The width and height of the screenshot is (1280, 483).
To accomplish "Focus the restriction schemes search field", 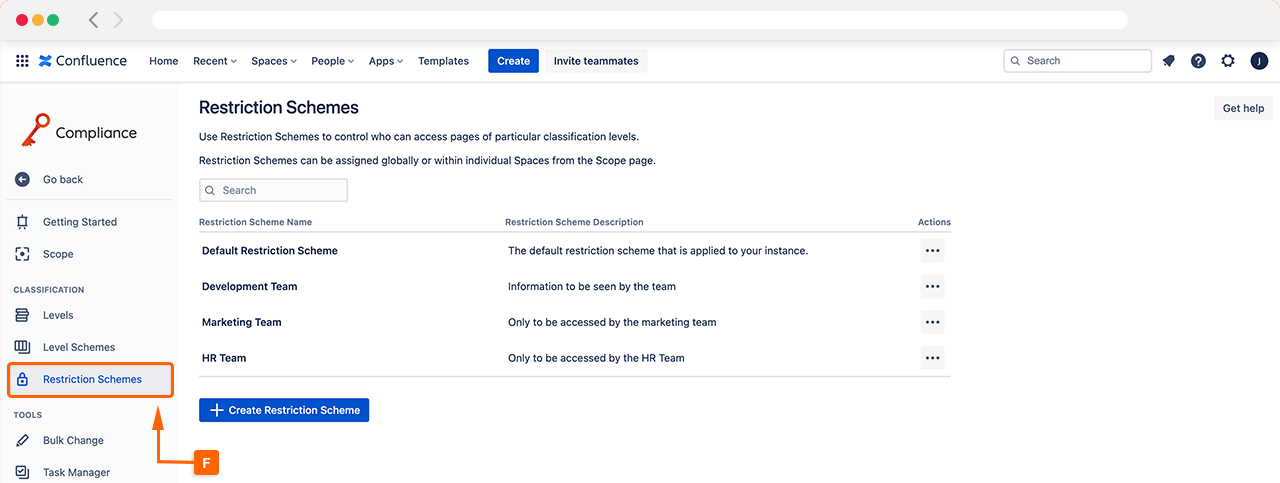I will 280,190.
